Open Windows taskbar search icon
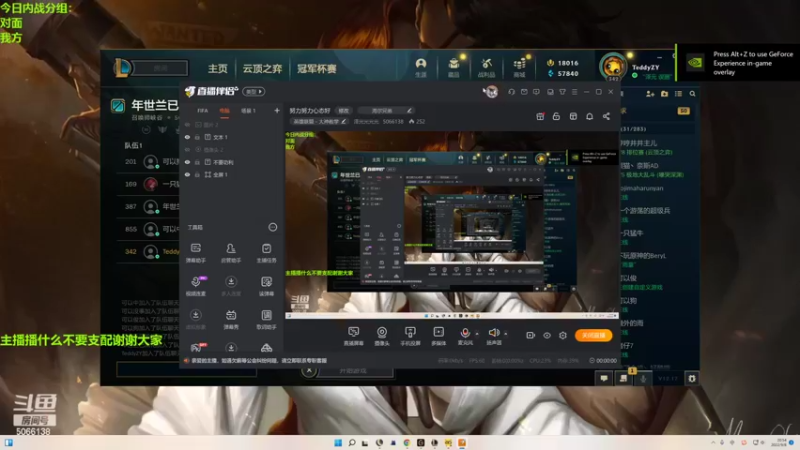Viewport: 800px width, 450px height. pos(352,442)
